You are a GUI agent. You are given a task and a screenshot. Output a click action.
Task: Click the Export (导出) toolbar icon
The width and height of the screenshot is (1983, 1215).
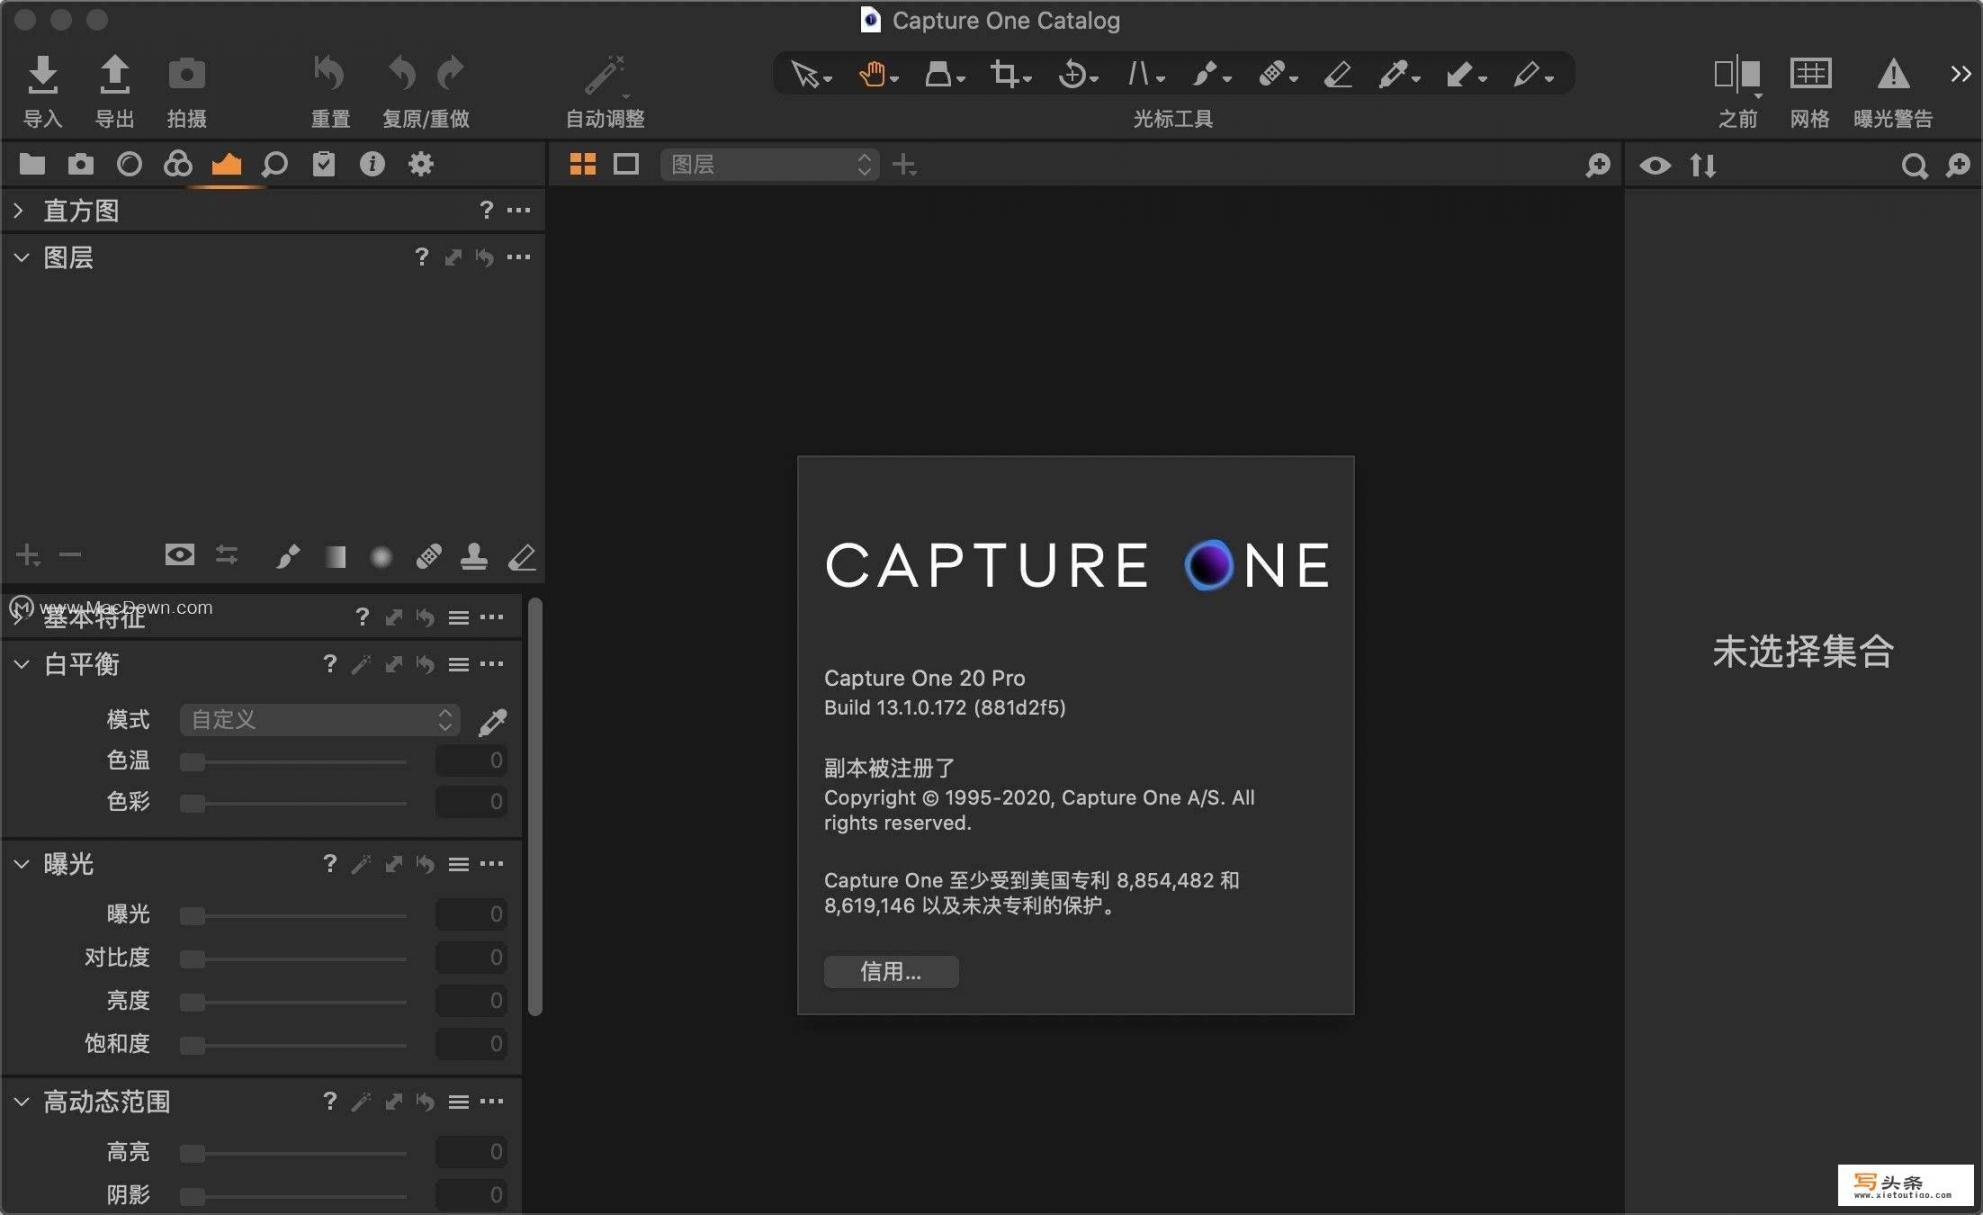114,74
